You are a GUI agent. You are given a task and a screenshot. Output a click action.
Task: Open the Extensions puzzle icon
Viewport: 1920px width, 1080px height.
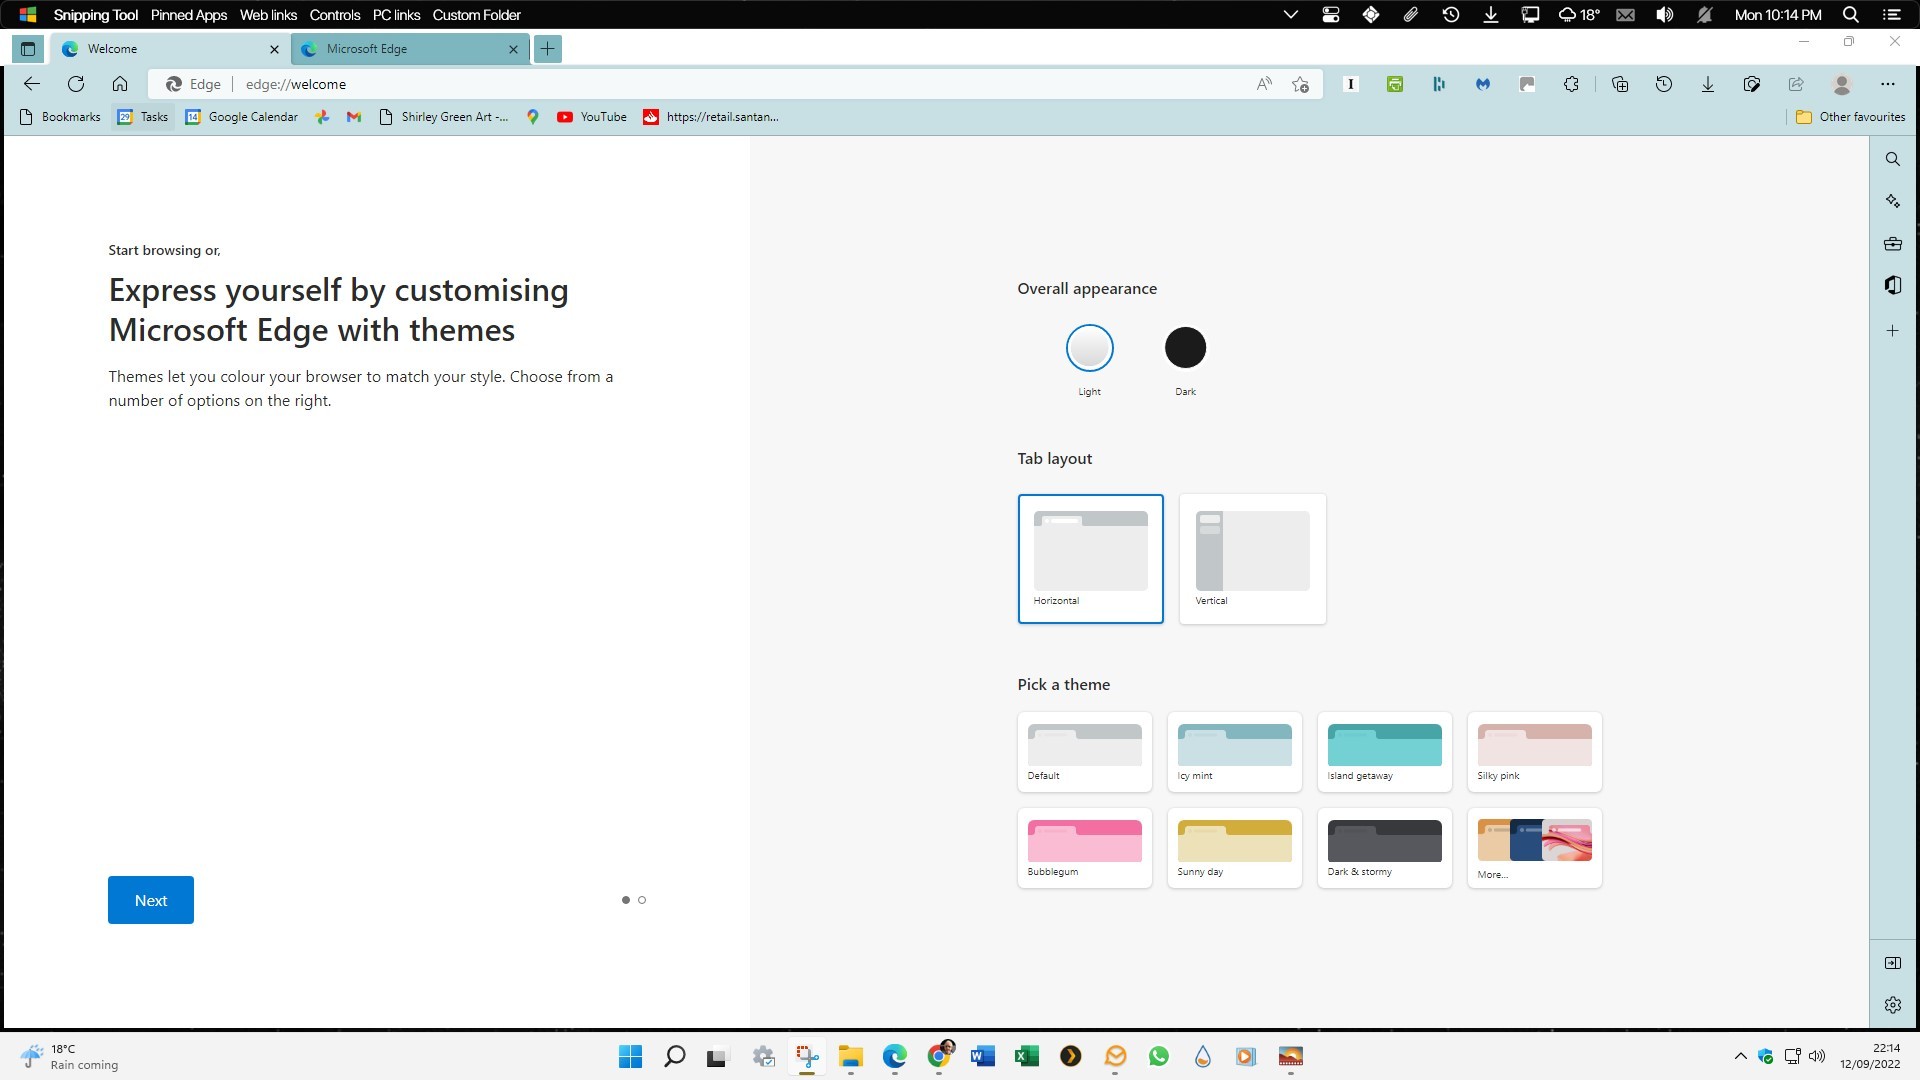tap(1571, 84)
